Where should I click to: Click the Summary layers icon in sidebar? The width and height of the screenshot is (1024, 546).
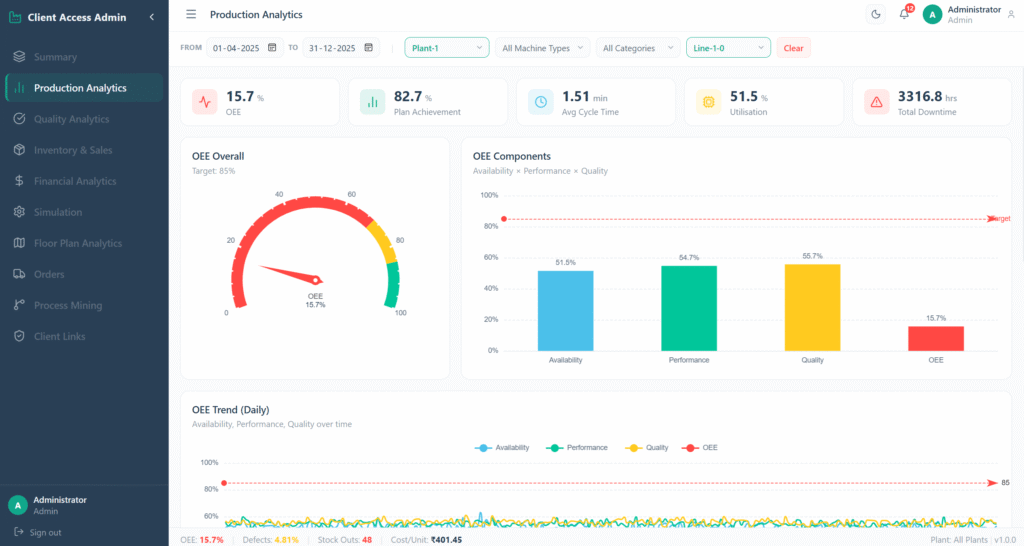(x=19, y=57)
